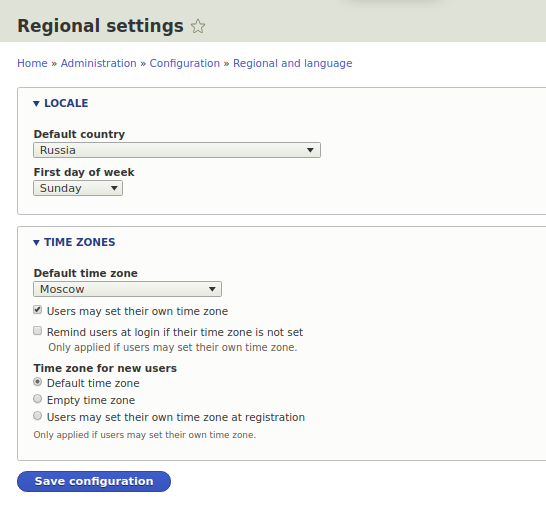Click the Save configuration button

[94, 481]
